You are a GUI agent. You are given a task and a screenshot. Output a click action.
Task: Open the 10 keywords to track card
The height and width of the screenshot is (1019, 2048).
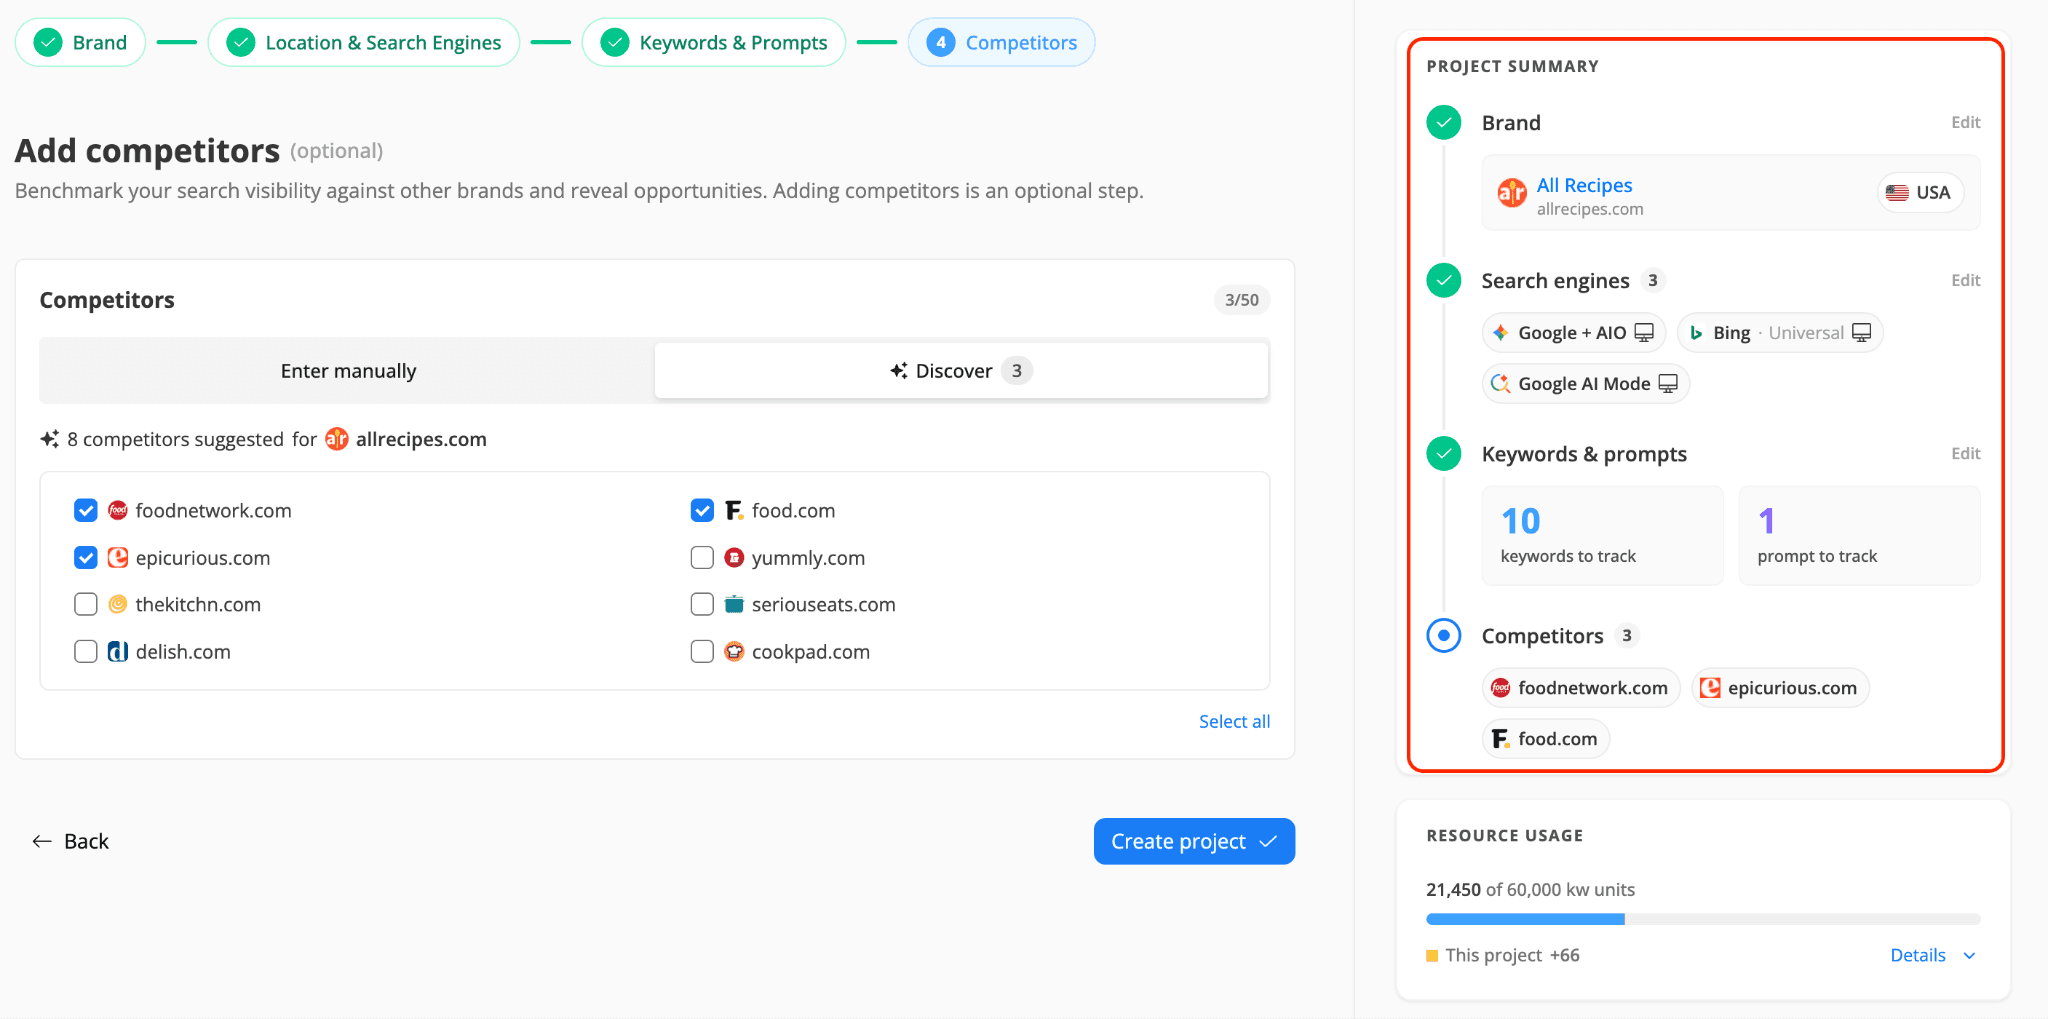click(x=1602, y=536)
